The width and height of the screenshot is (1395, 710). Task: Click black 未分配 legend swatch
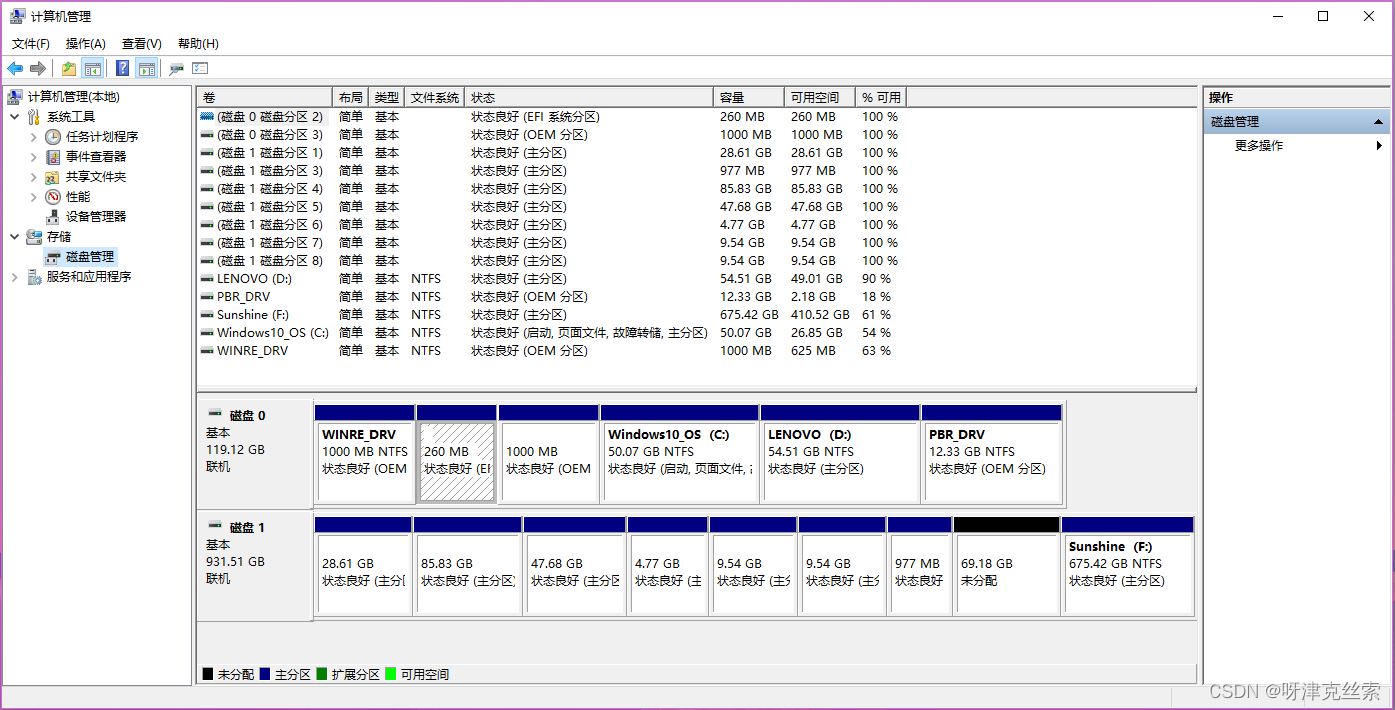coord(208,675)
